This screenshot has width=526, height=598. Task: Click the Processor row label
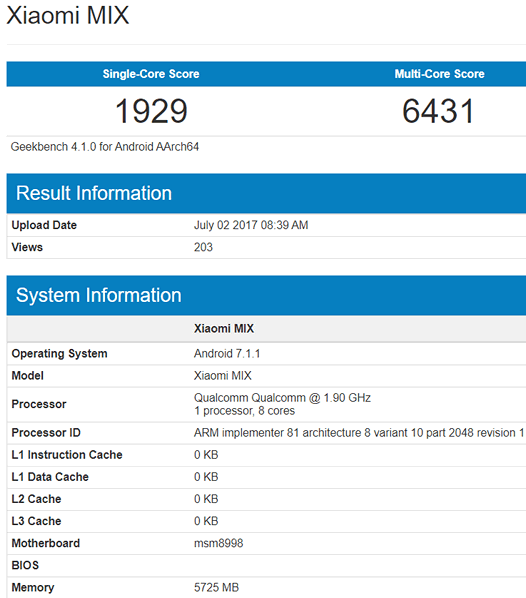pyautogui.click(x=39, y=404)
